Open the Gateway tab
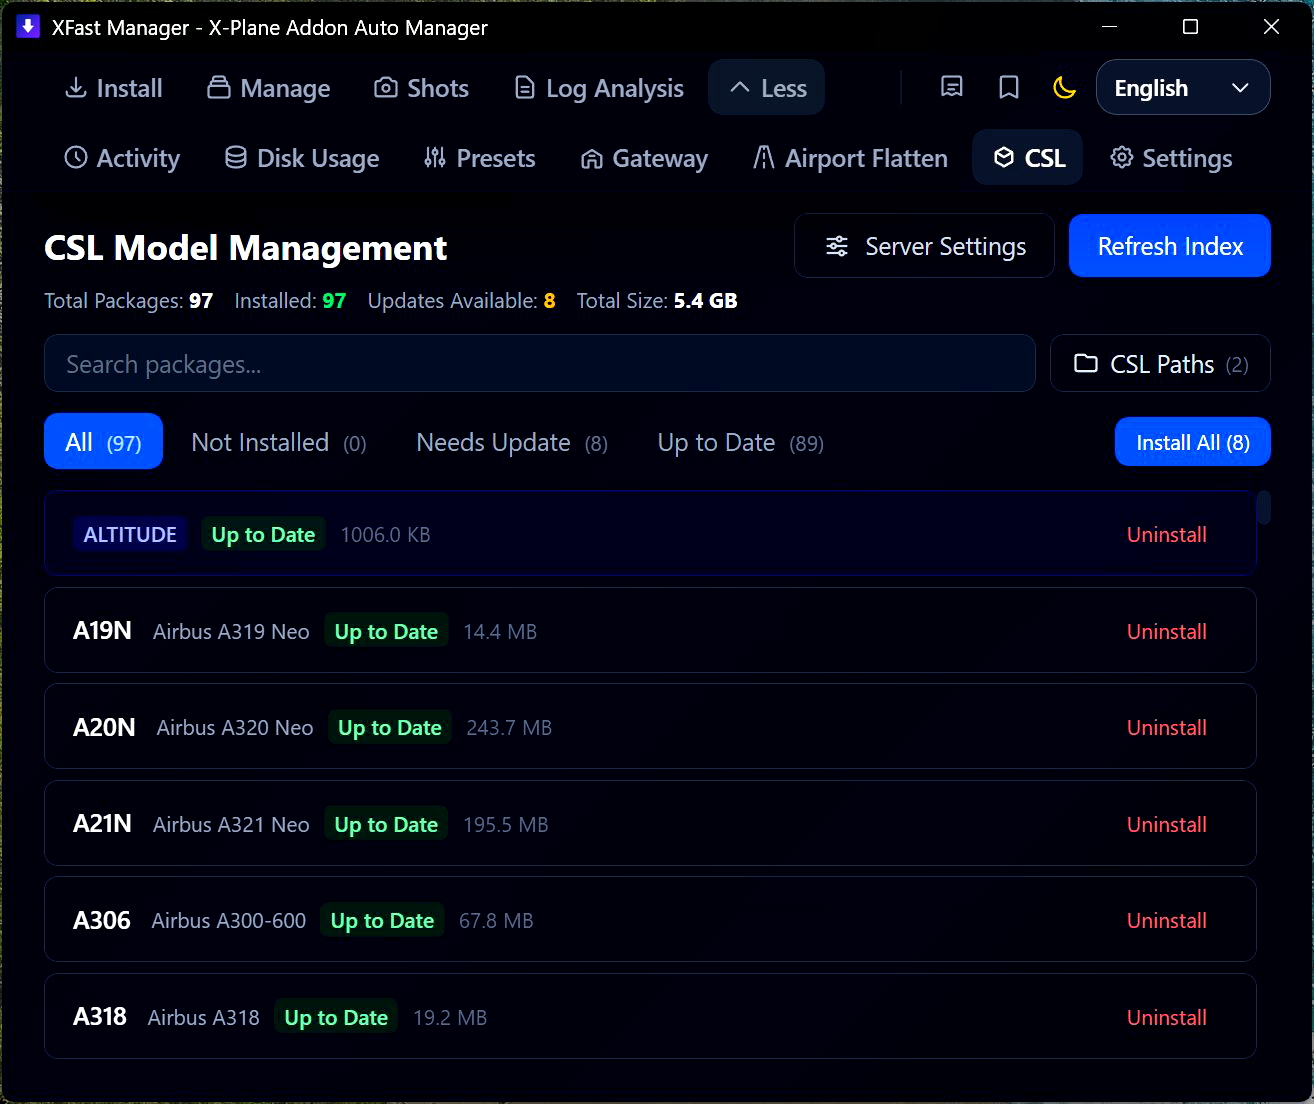 click(x=644, y=158)
